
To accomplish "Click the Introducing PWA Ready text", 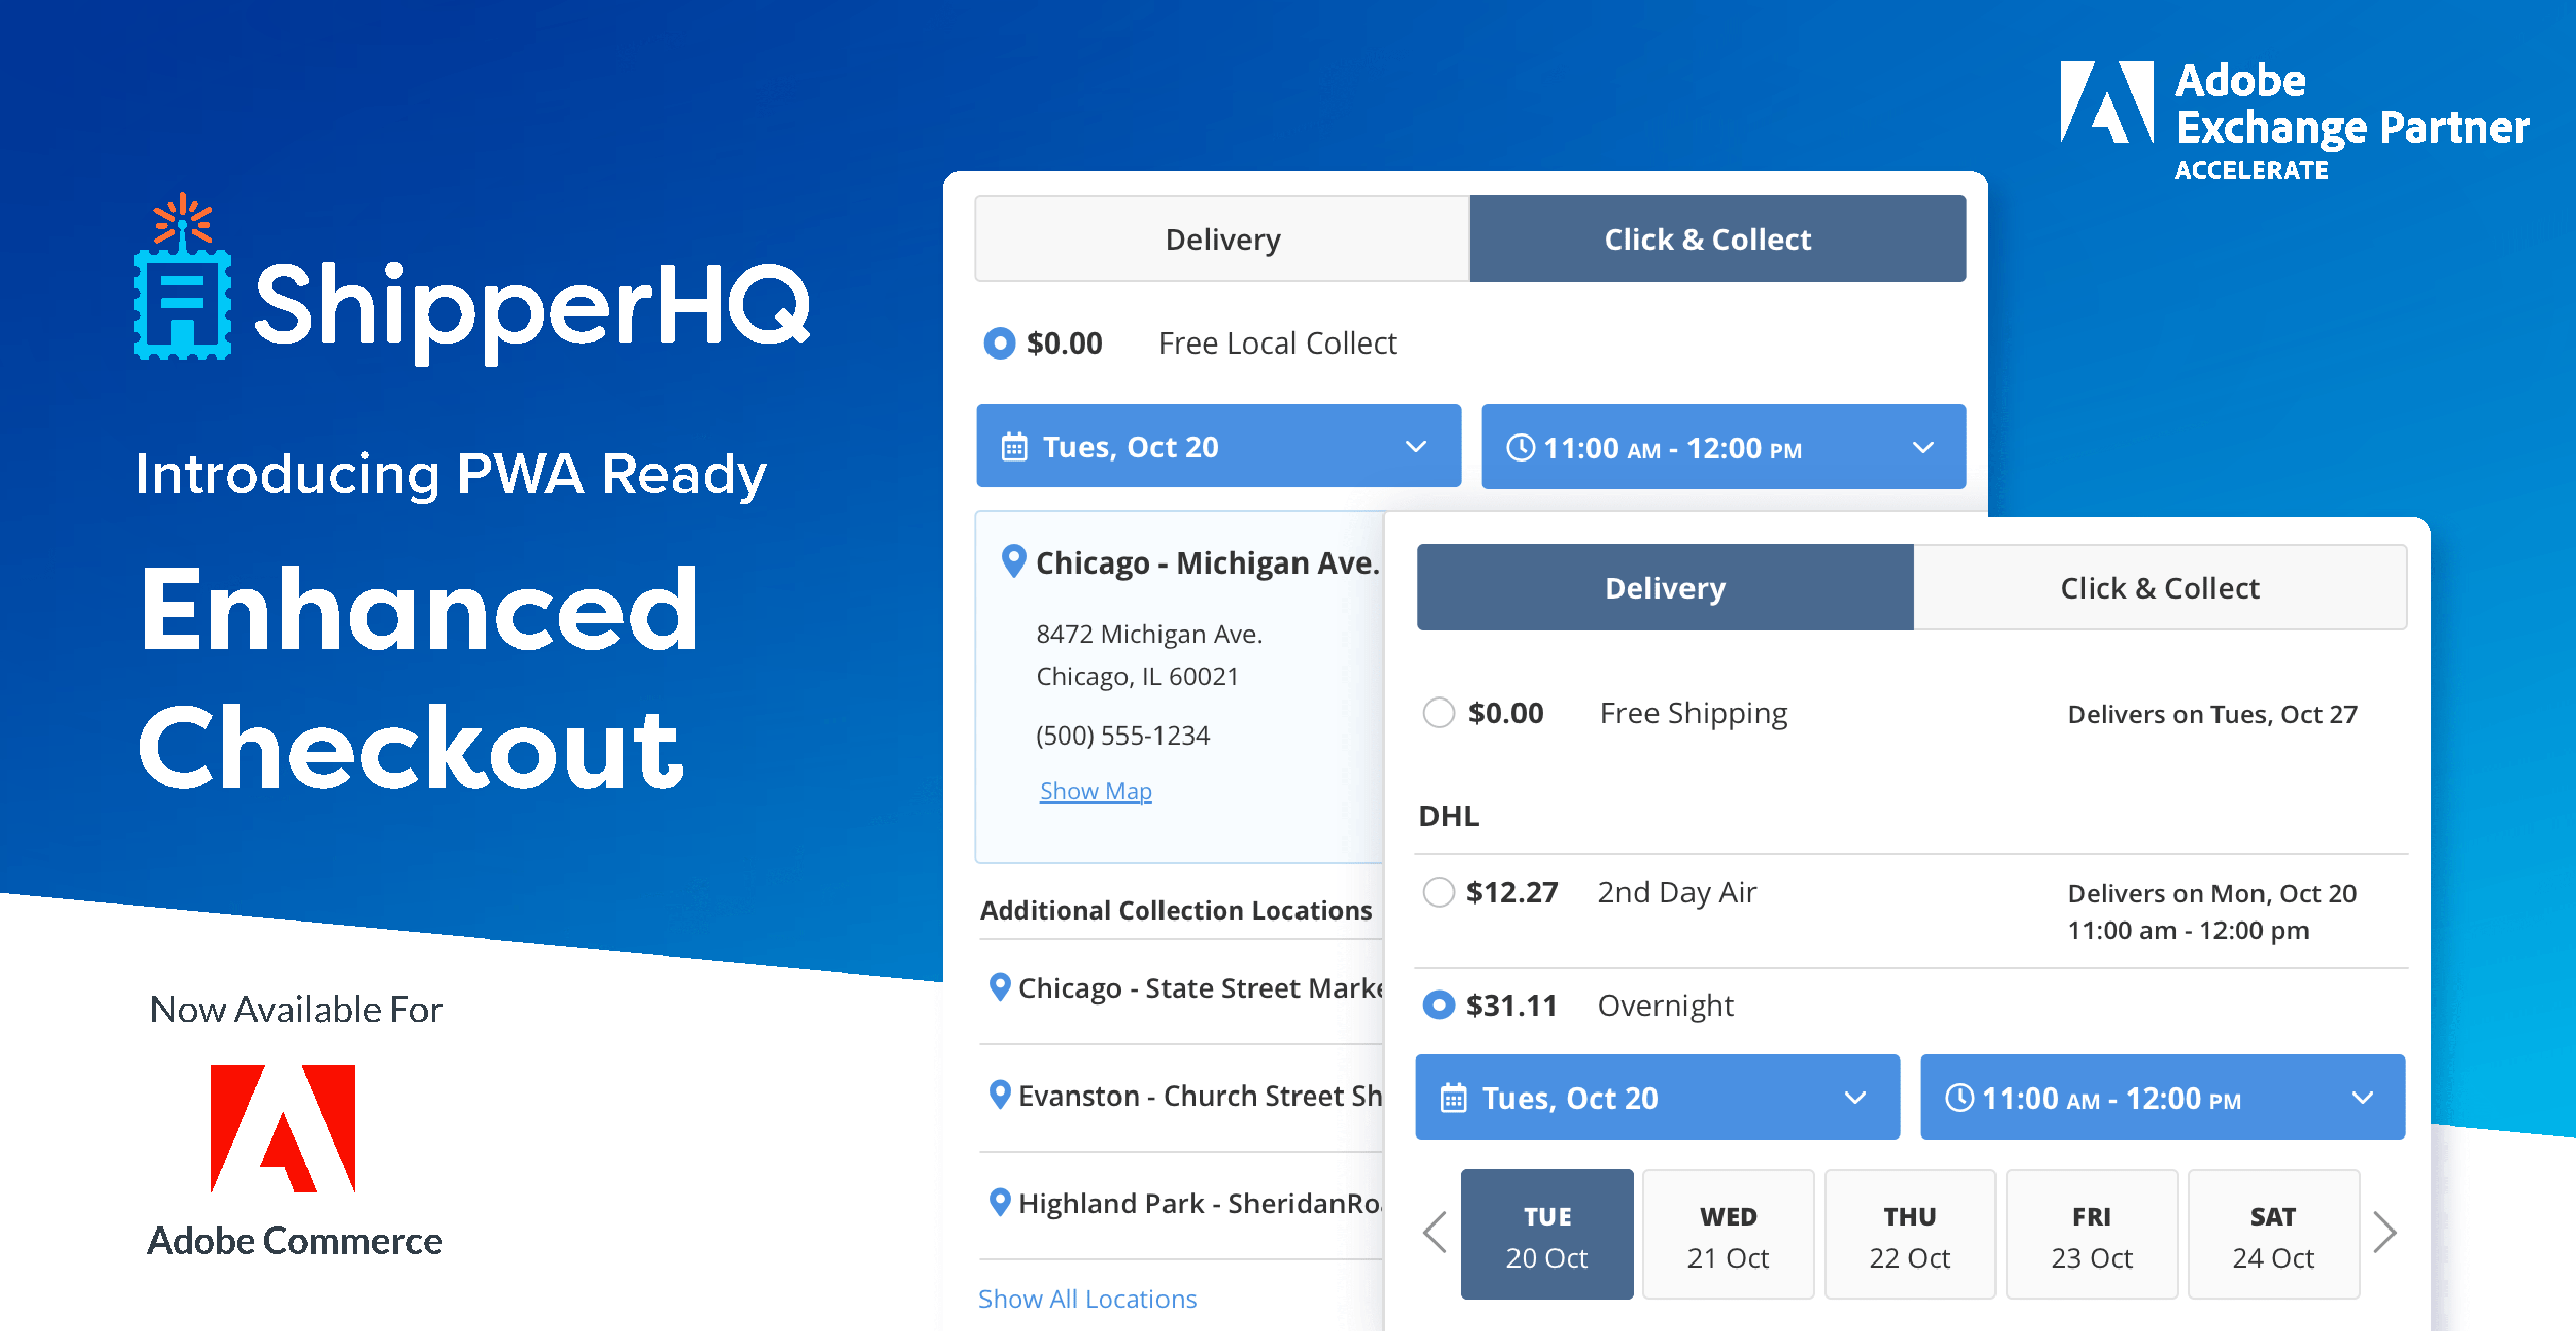I will point(451,474).
